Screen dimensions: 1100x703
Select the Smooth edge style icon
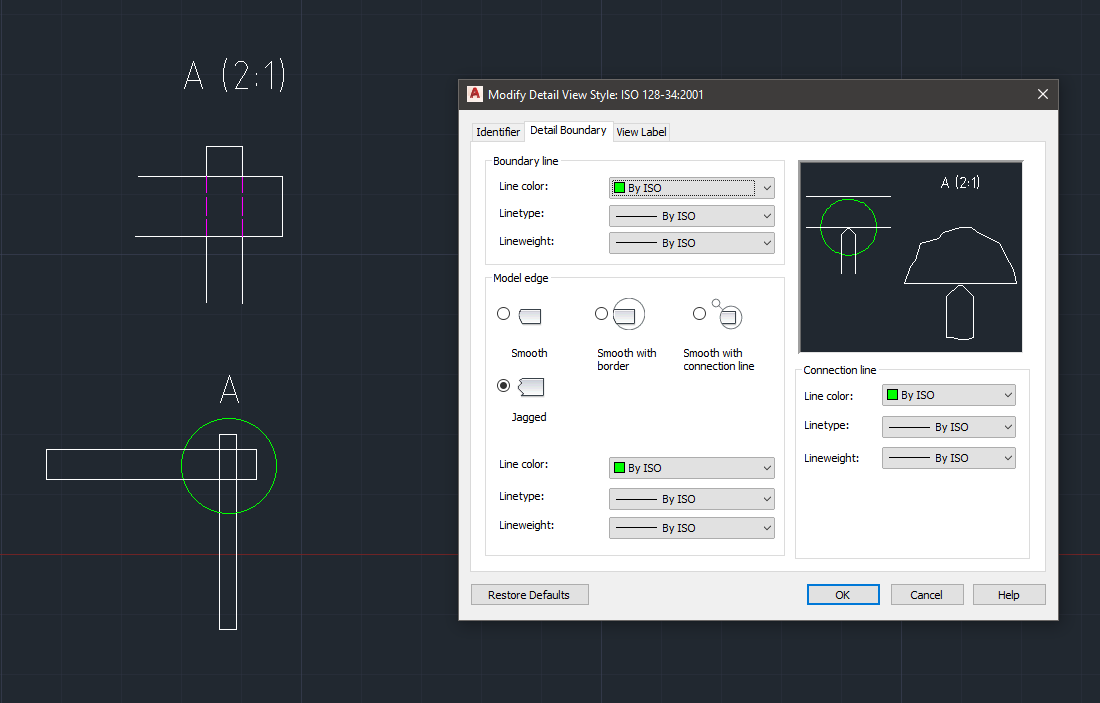click(x=529, y=313)
